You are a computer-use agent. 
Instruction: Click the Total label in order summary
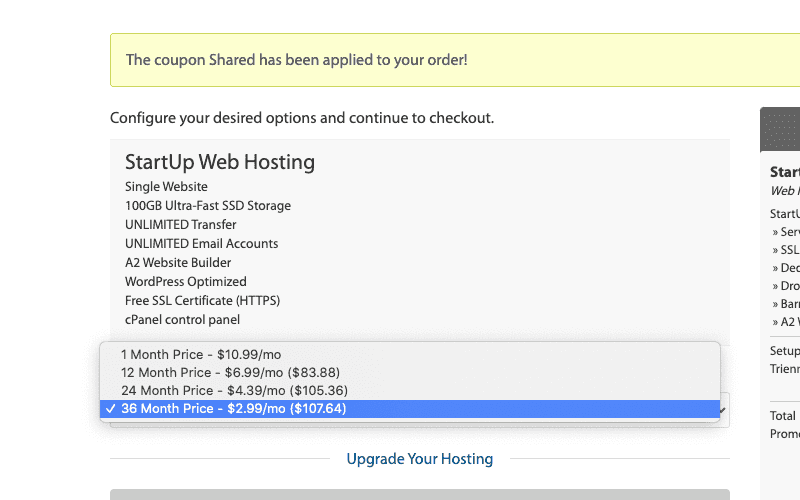pyautogui.click(x=783, y=416)
